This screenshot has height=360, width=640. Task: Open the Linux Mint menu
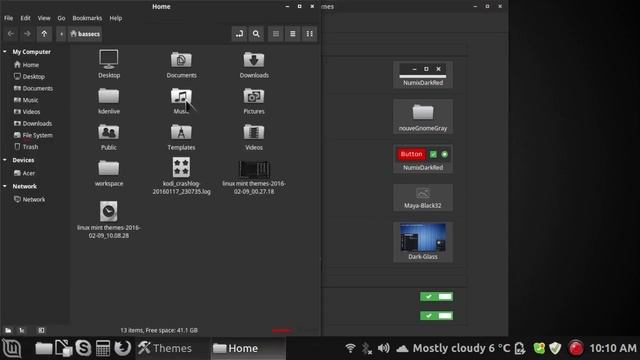pyautogui.click(x=12, y=348)
